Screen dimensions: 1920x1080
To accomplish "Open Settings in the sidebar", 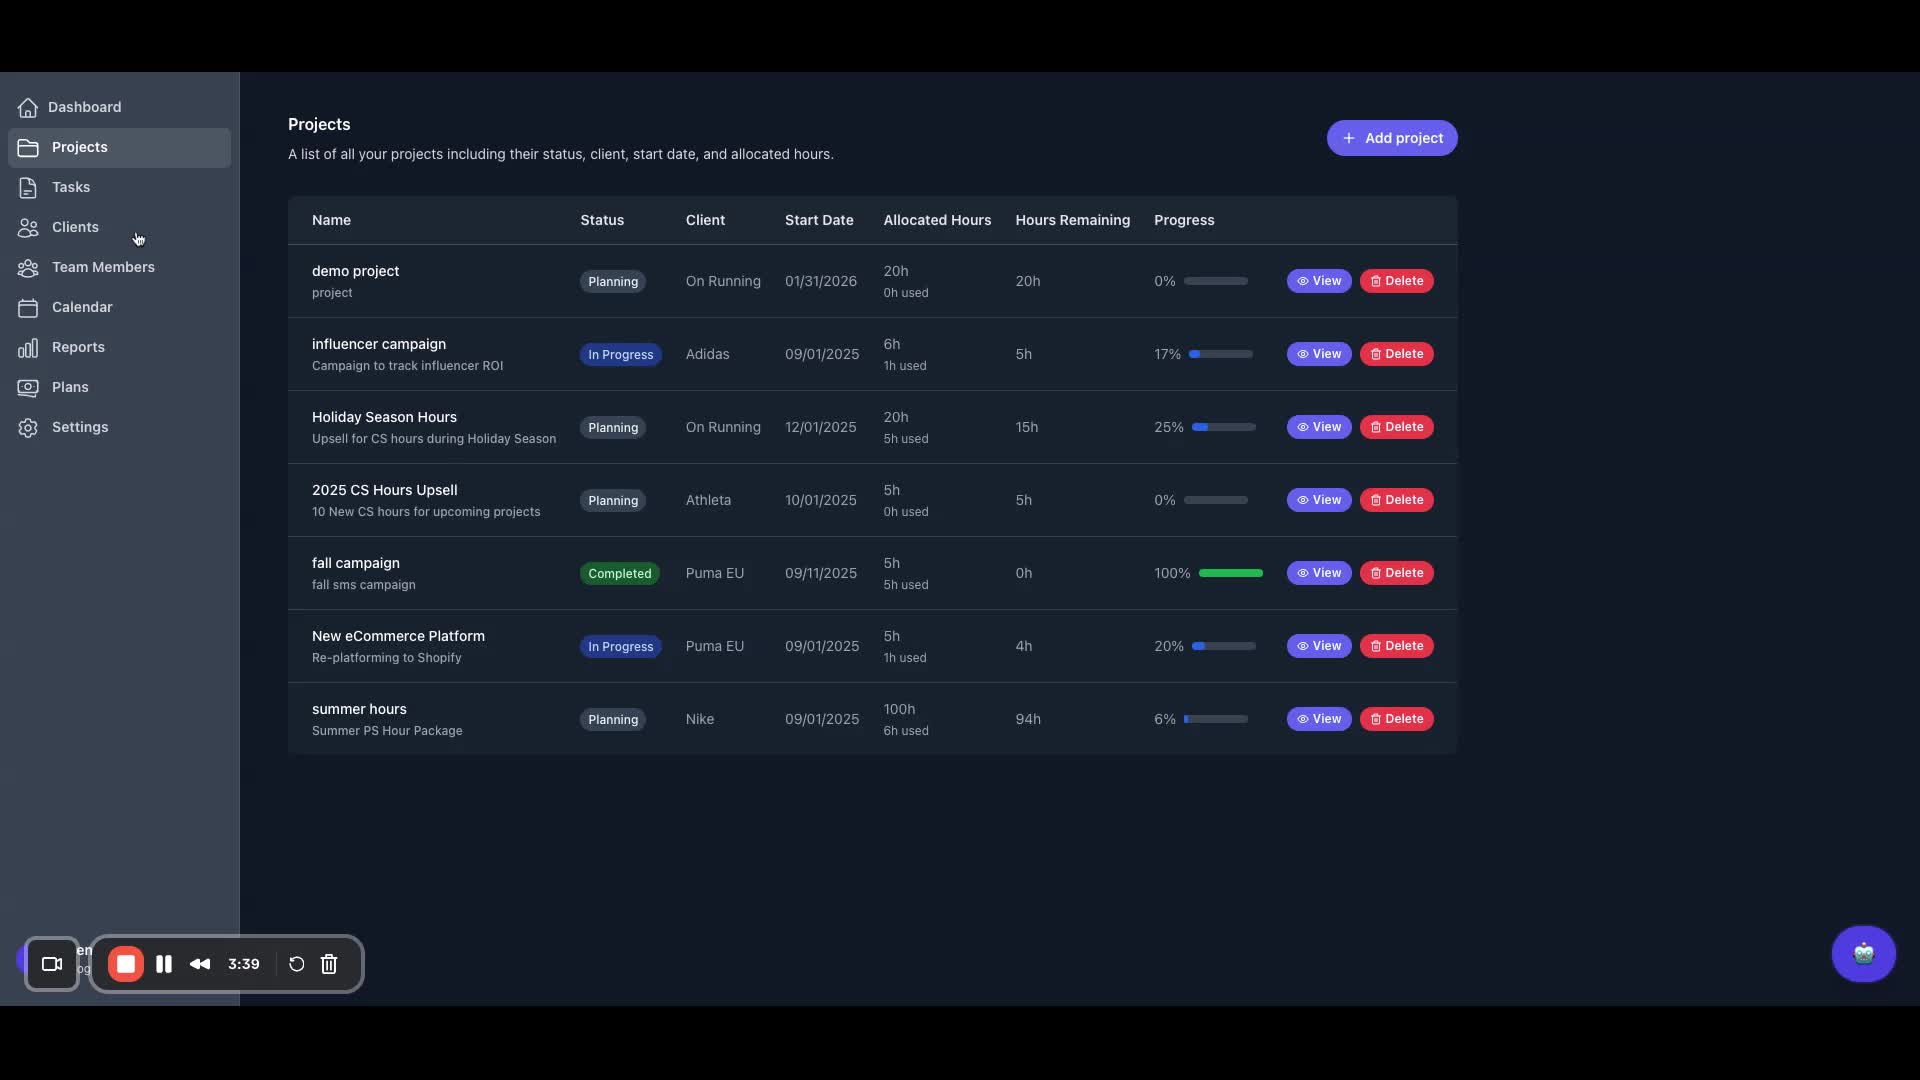I will point(119,427).
